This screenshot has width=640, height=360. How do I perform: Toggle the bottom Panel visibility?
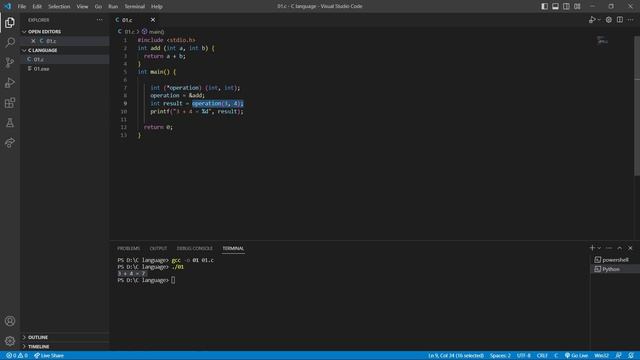coord(556,6)
